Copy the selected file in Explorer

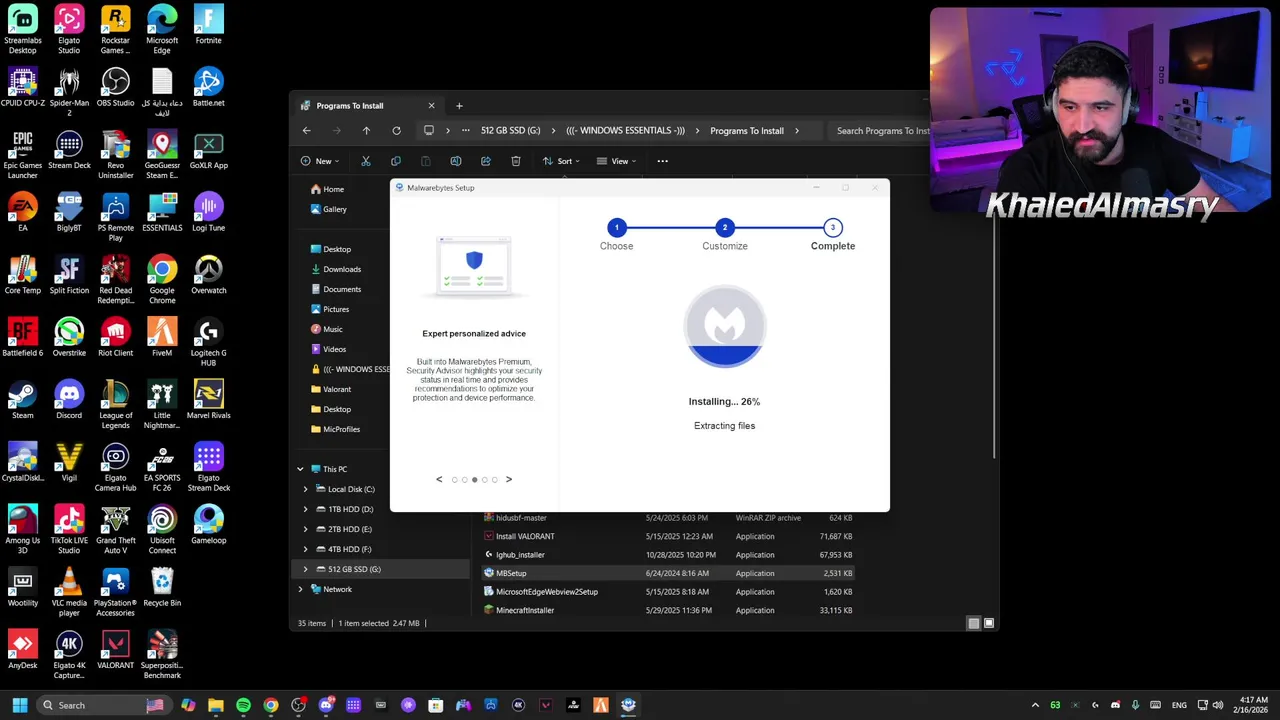click(396, 161)
